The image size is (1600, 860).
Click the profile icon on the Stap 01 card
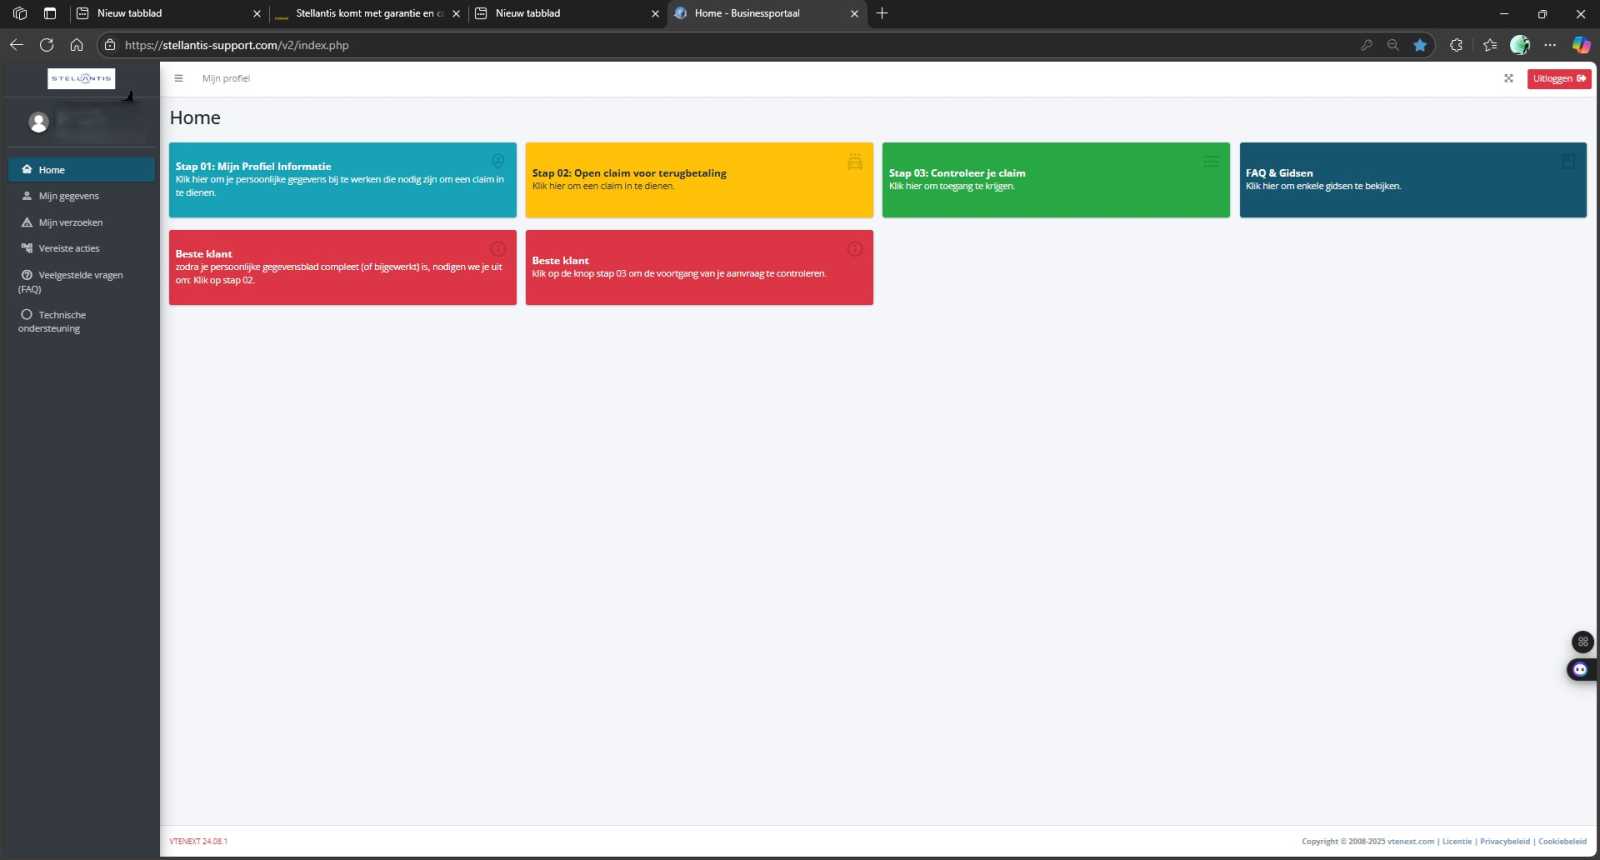[497, 161]
